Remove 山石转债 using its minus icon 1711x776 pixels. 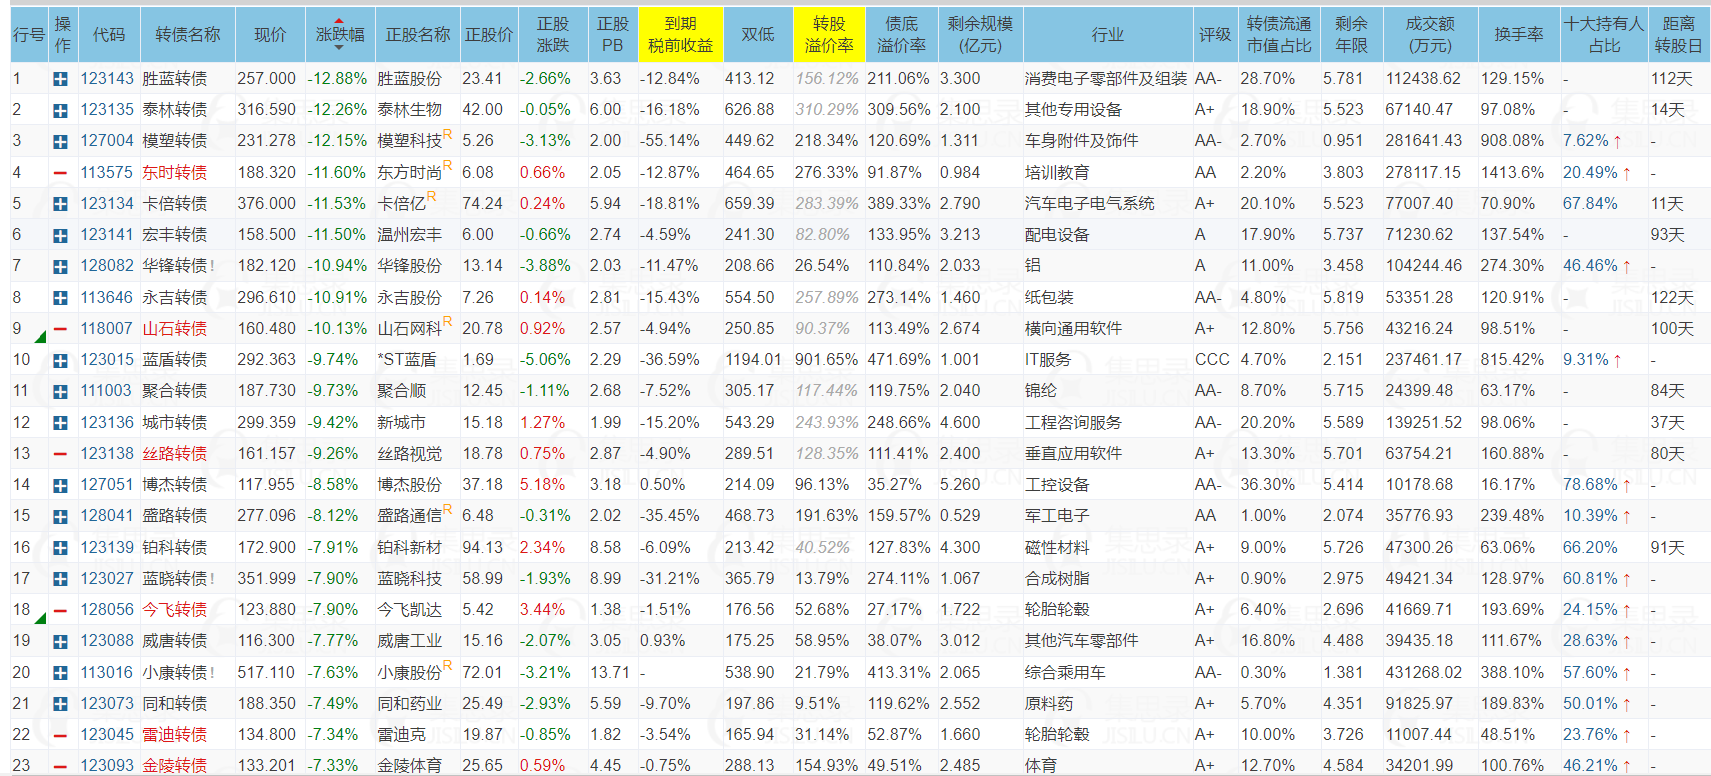tap(61, 329)
